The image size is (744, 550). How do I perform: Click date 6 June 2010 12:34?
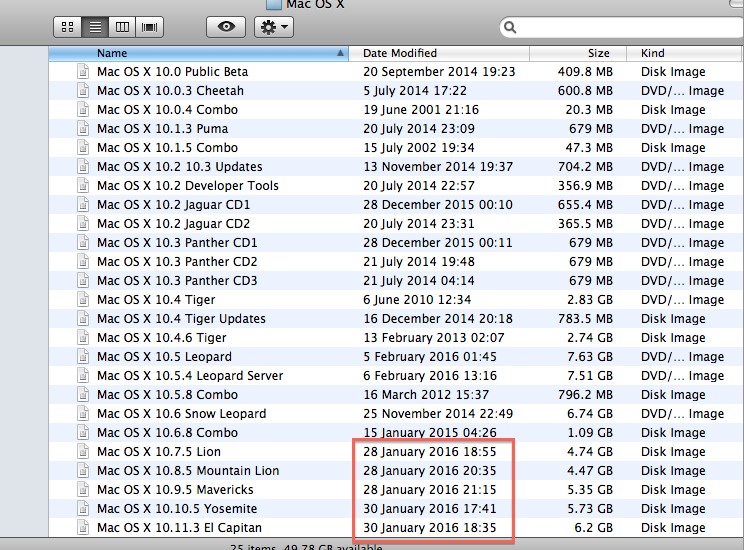click(417, 299)
